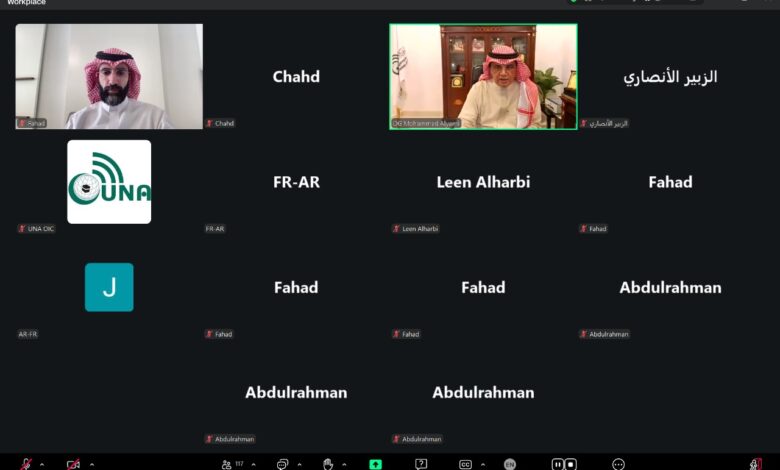Expand the audio options caret
Viewport: 780px width, 470px height.
(42, 465)
